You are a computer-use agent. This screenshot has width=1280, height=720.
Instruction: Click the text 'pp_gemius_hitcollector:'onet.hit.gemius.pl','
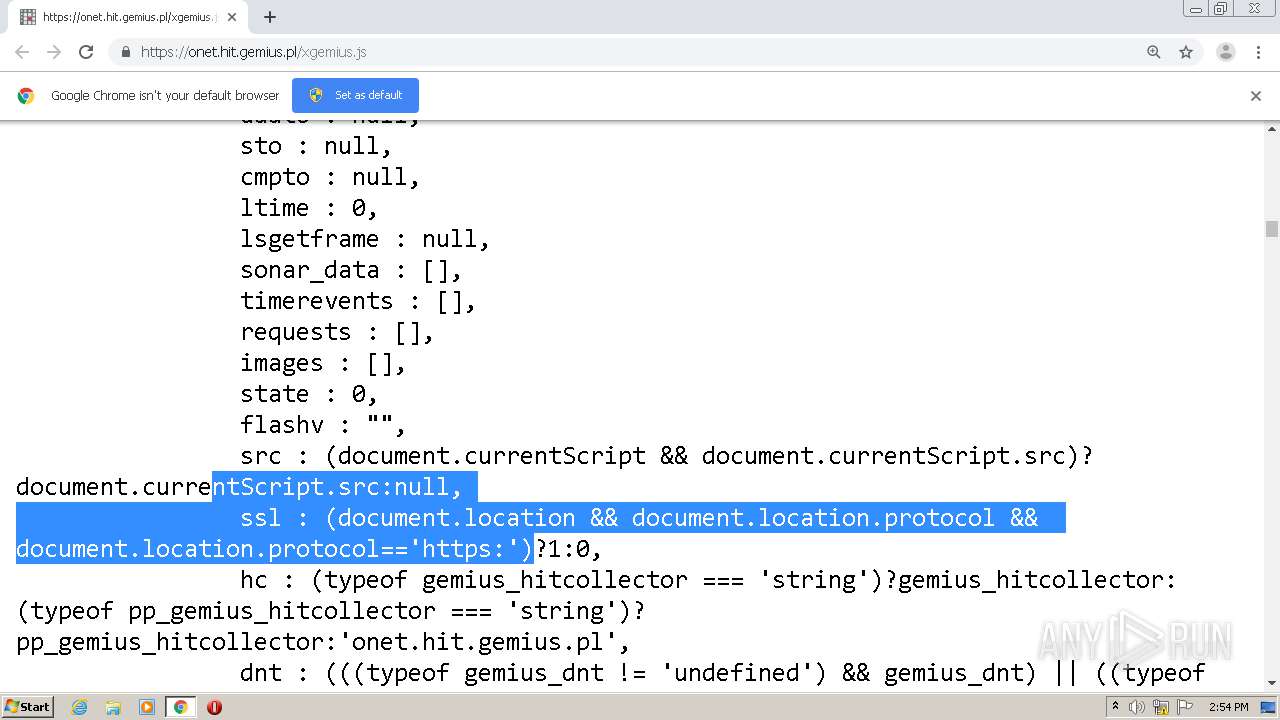click(323, 642)
